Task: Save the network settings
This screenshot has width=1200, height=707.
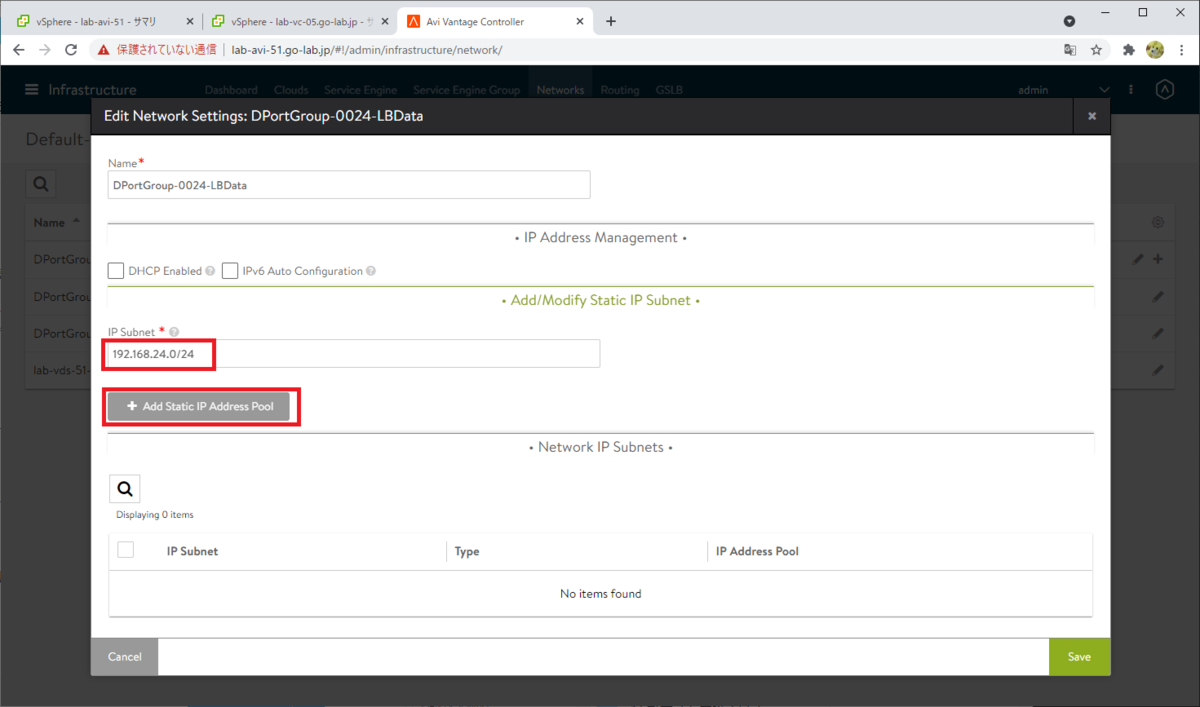Action: 1079,657
